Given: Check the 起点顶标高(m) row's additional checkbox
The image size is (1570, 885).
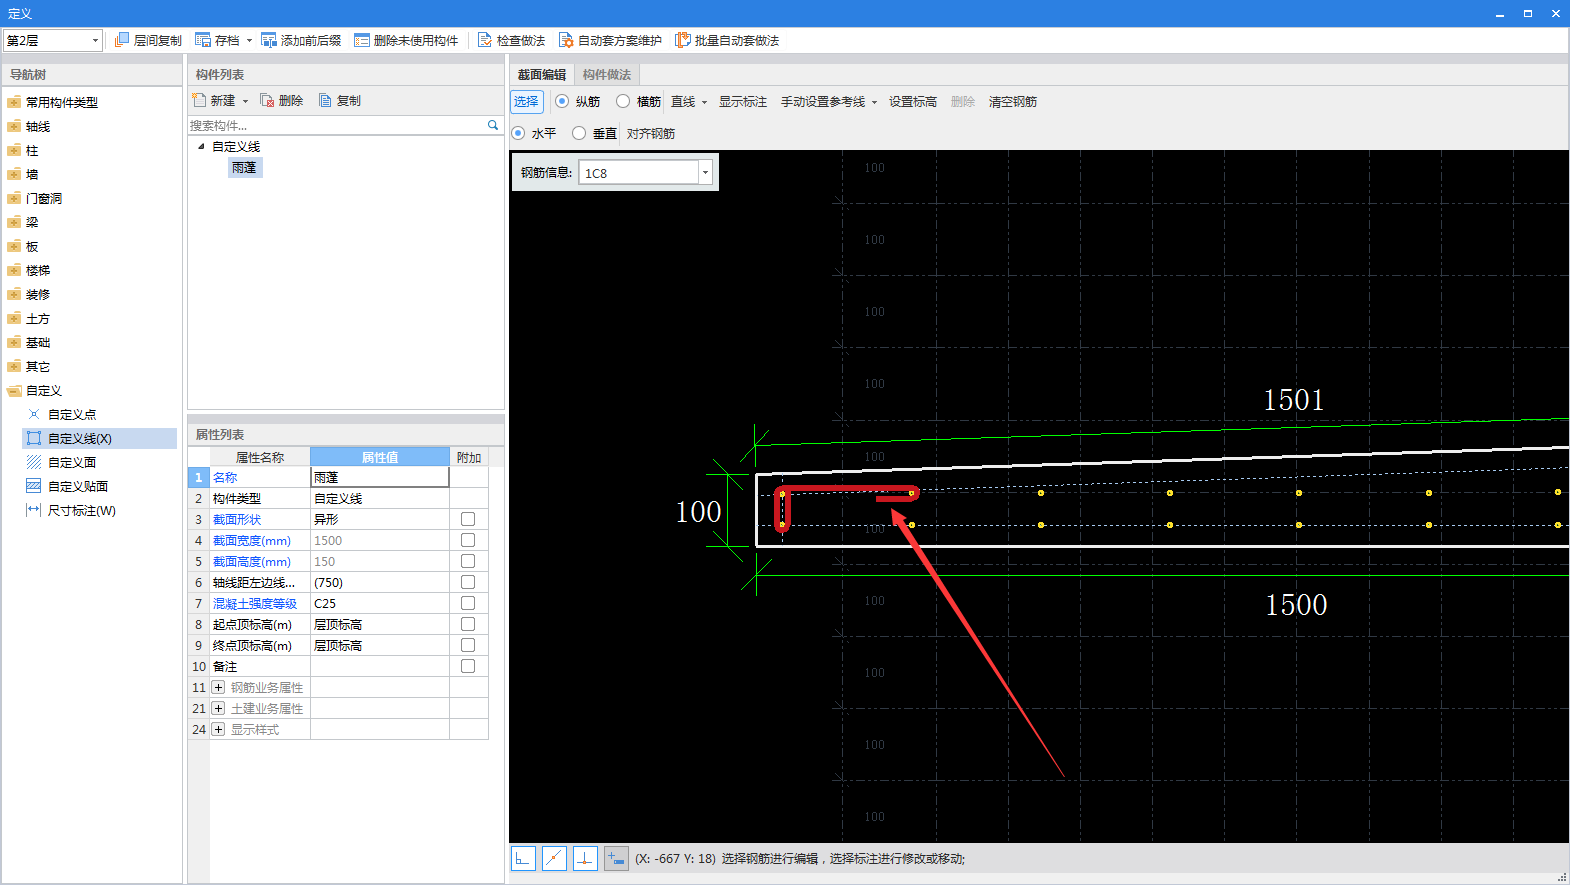Looking at the screenshot, I should pyautogui.click(x=468, y=624).
